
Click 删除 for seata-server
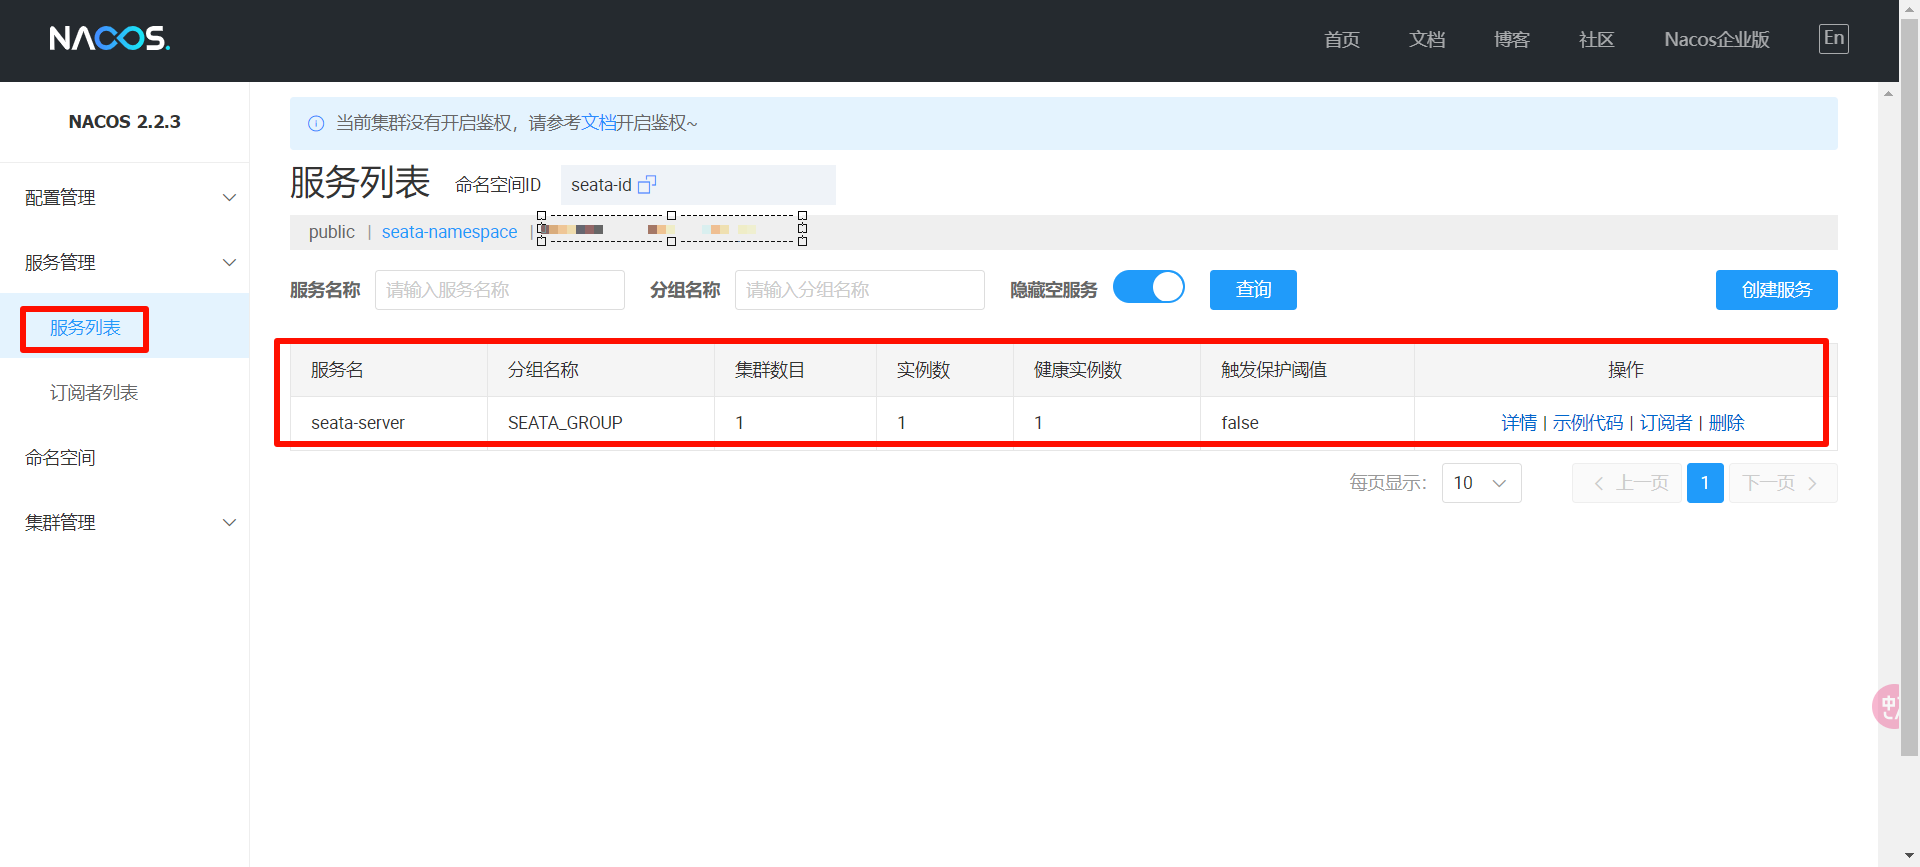pyautogui.click(x=1727, y=423)
